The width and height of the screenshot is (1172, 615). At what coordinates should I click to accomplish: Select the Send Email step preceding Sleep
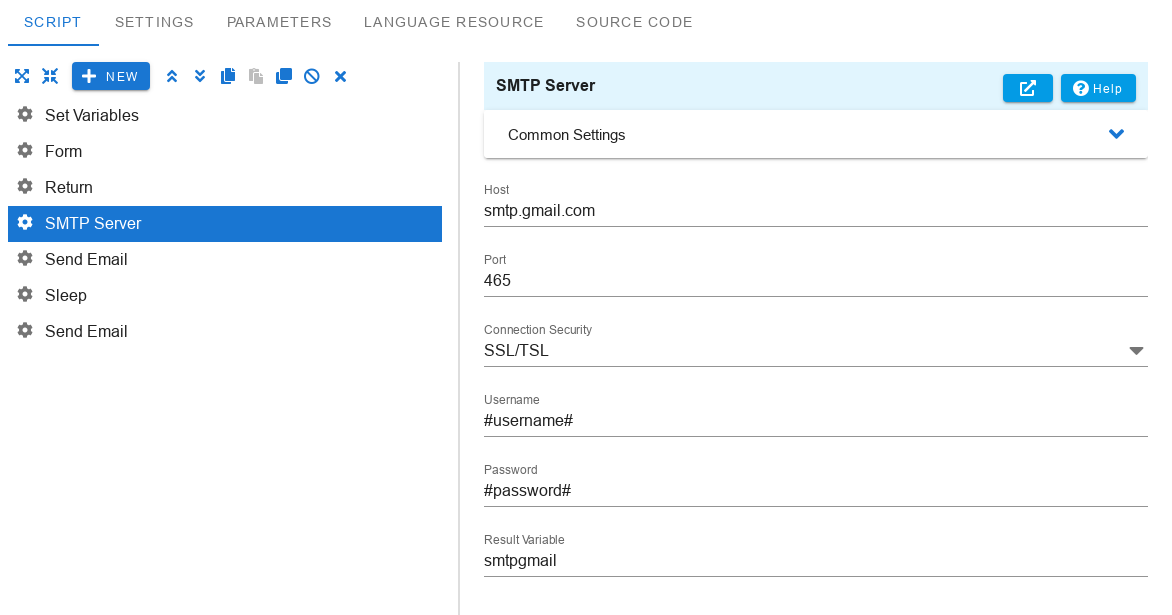tap(225, 259)
